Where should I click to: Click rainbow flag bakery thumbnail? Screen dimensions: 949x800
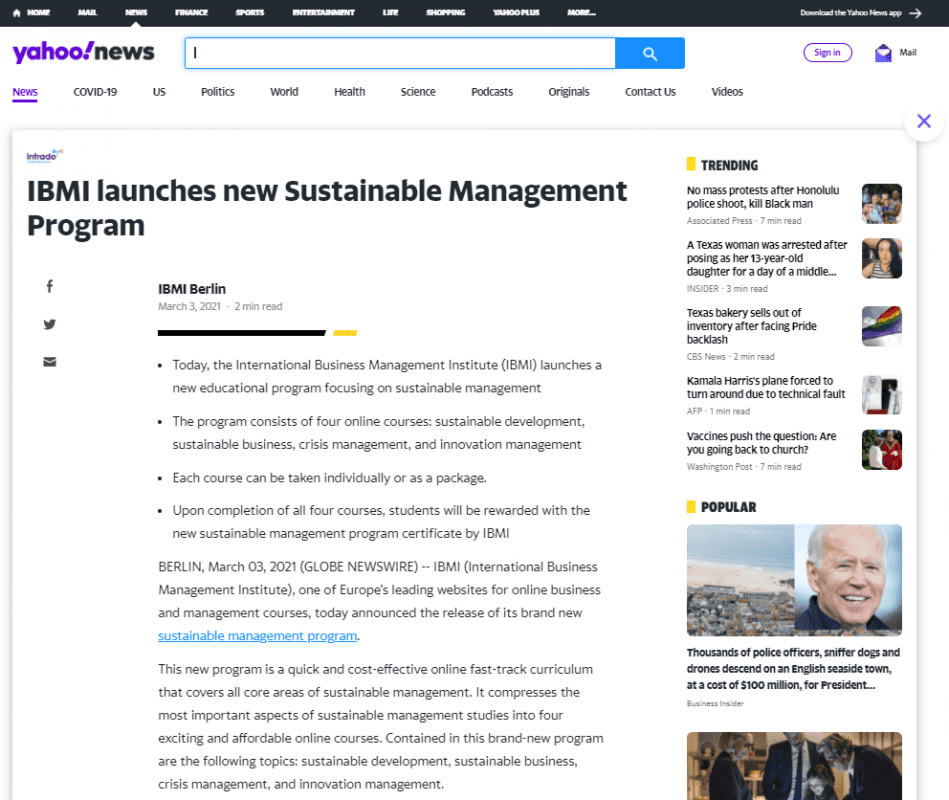882,326
